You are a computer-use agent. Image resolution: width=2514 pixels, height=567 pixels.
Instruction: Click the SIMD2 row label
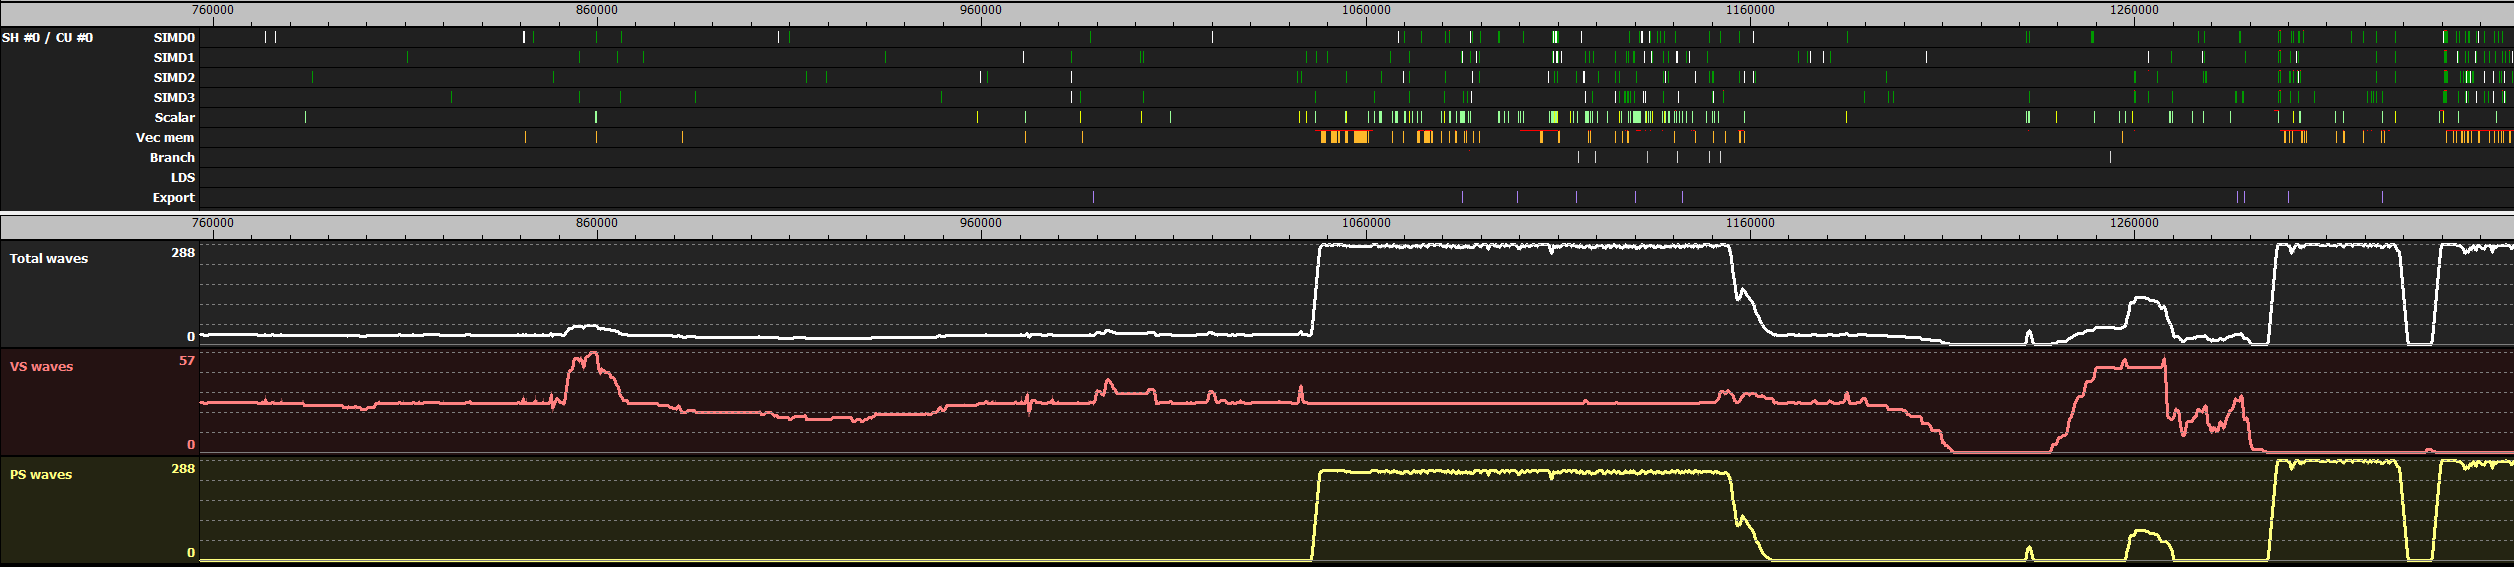174,78
